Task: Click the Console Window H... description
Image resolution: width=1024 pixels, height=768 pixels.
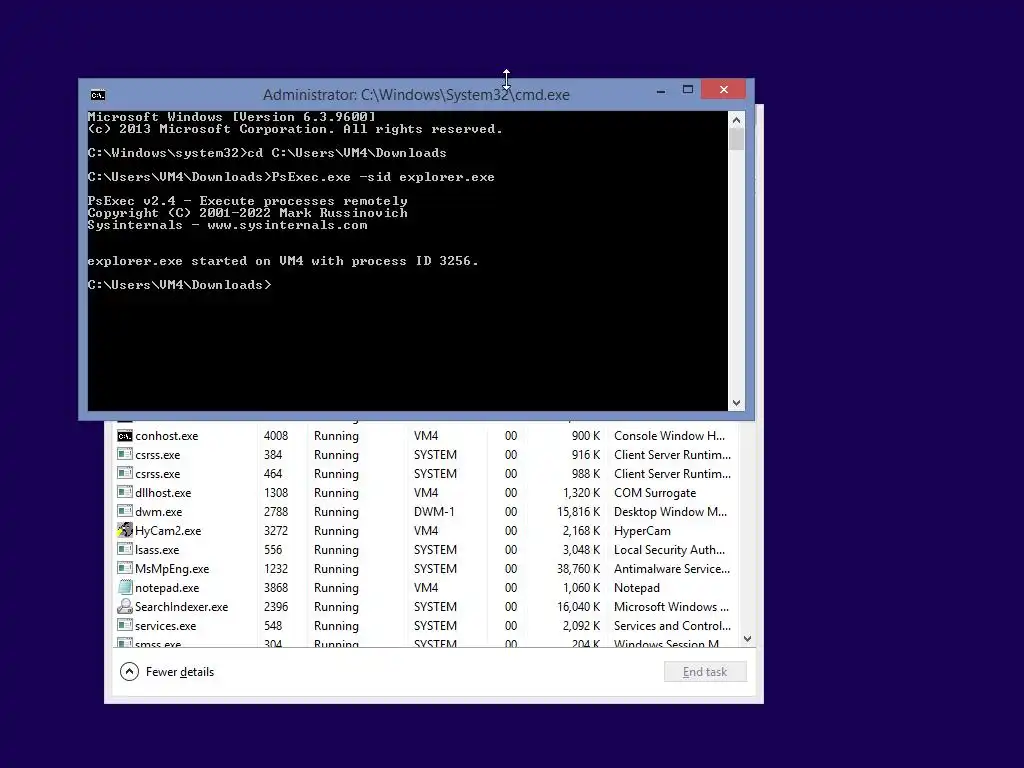Action: (669, 436)
